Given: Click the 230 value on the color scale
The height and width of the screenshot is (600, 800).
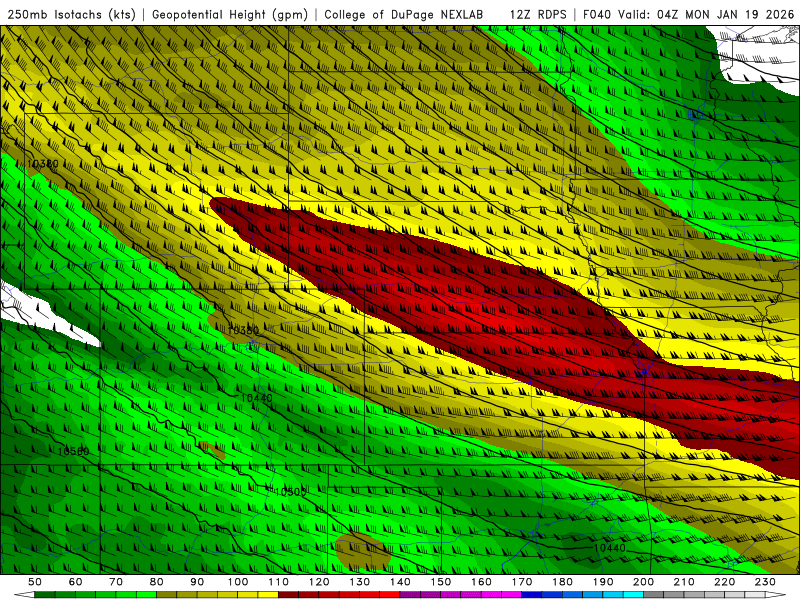Looking at the screenshot, I should coord(765,582).
